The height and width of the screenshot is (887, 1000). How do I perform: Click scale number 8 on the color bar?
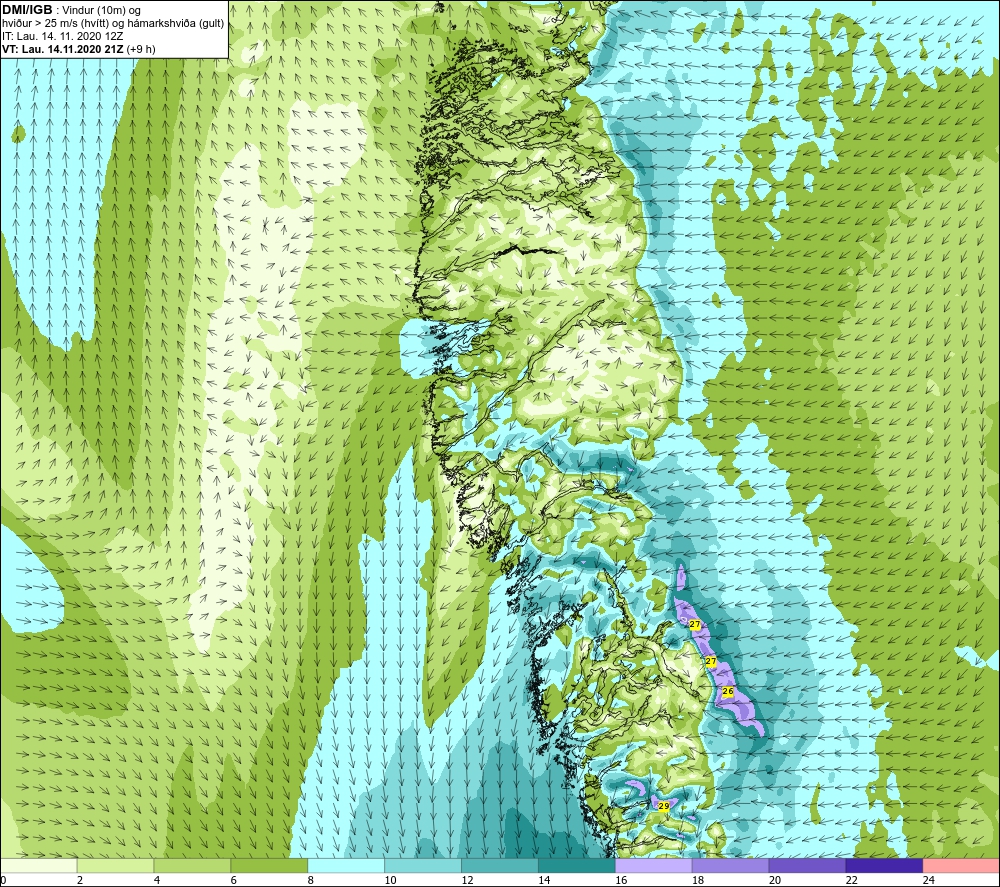[311, 880]
